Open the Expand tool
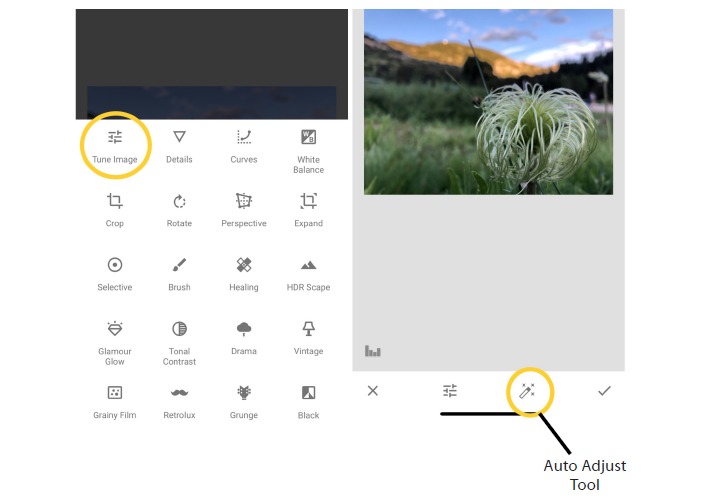 click(x=308, y=210)
